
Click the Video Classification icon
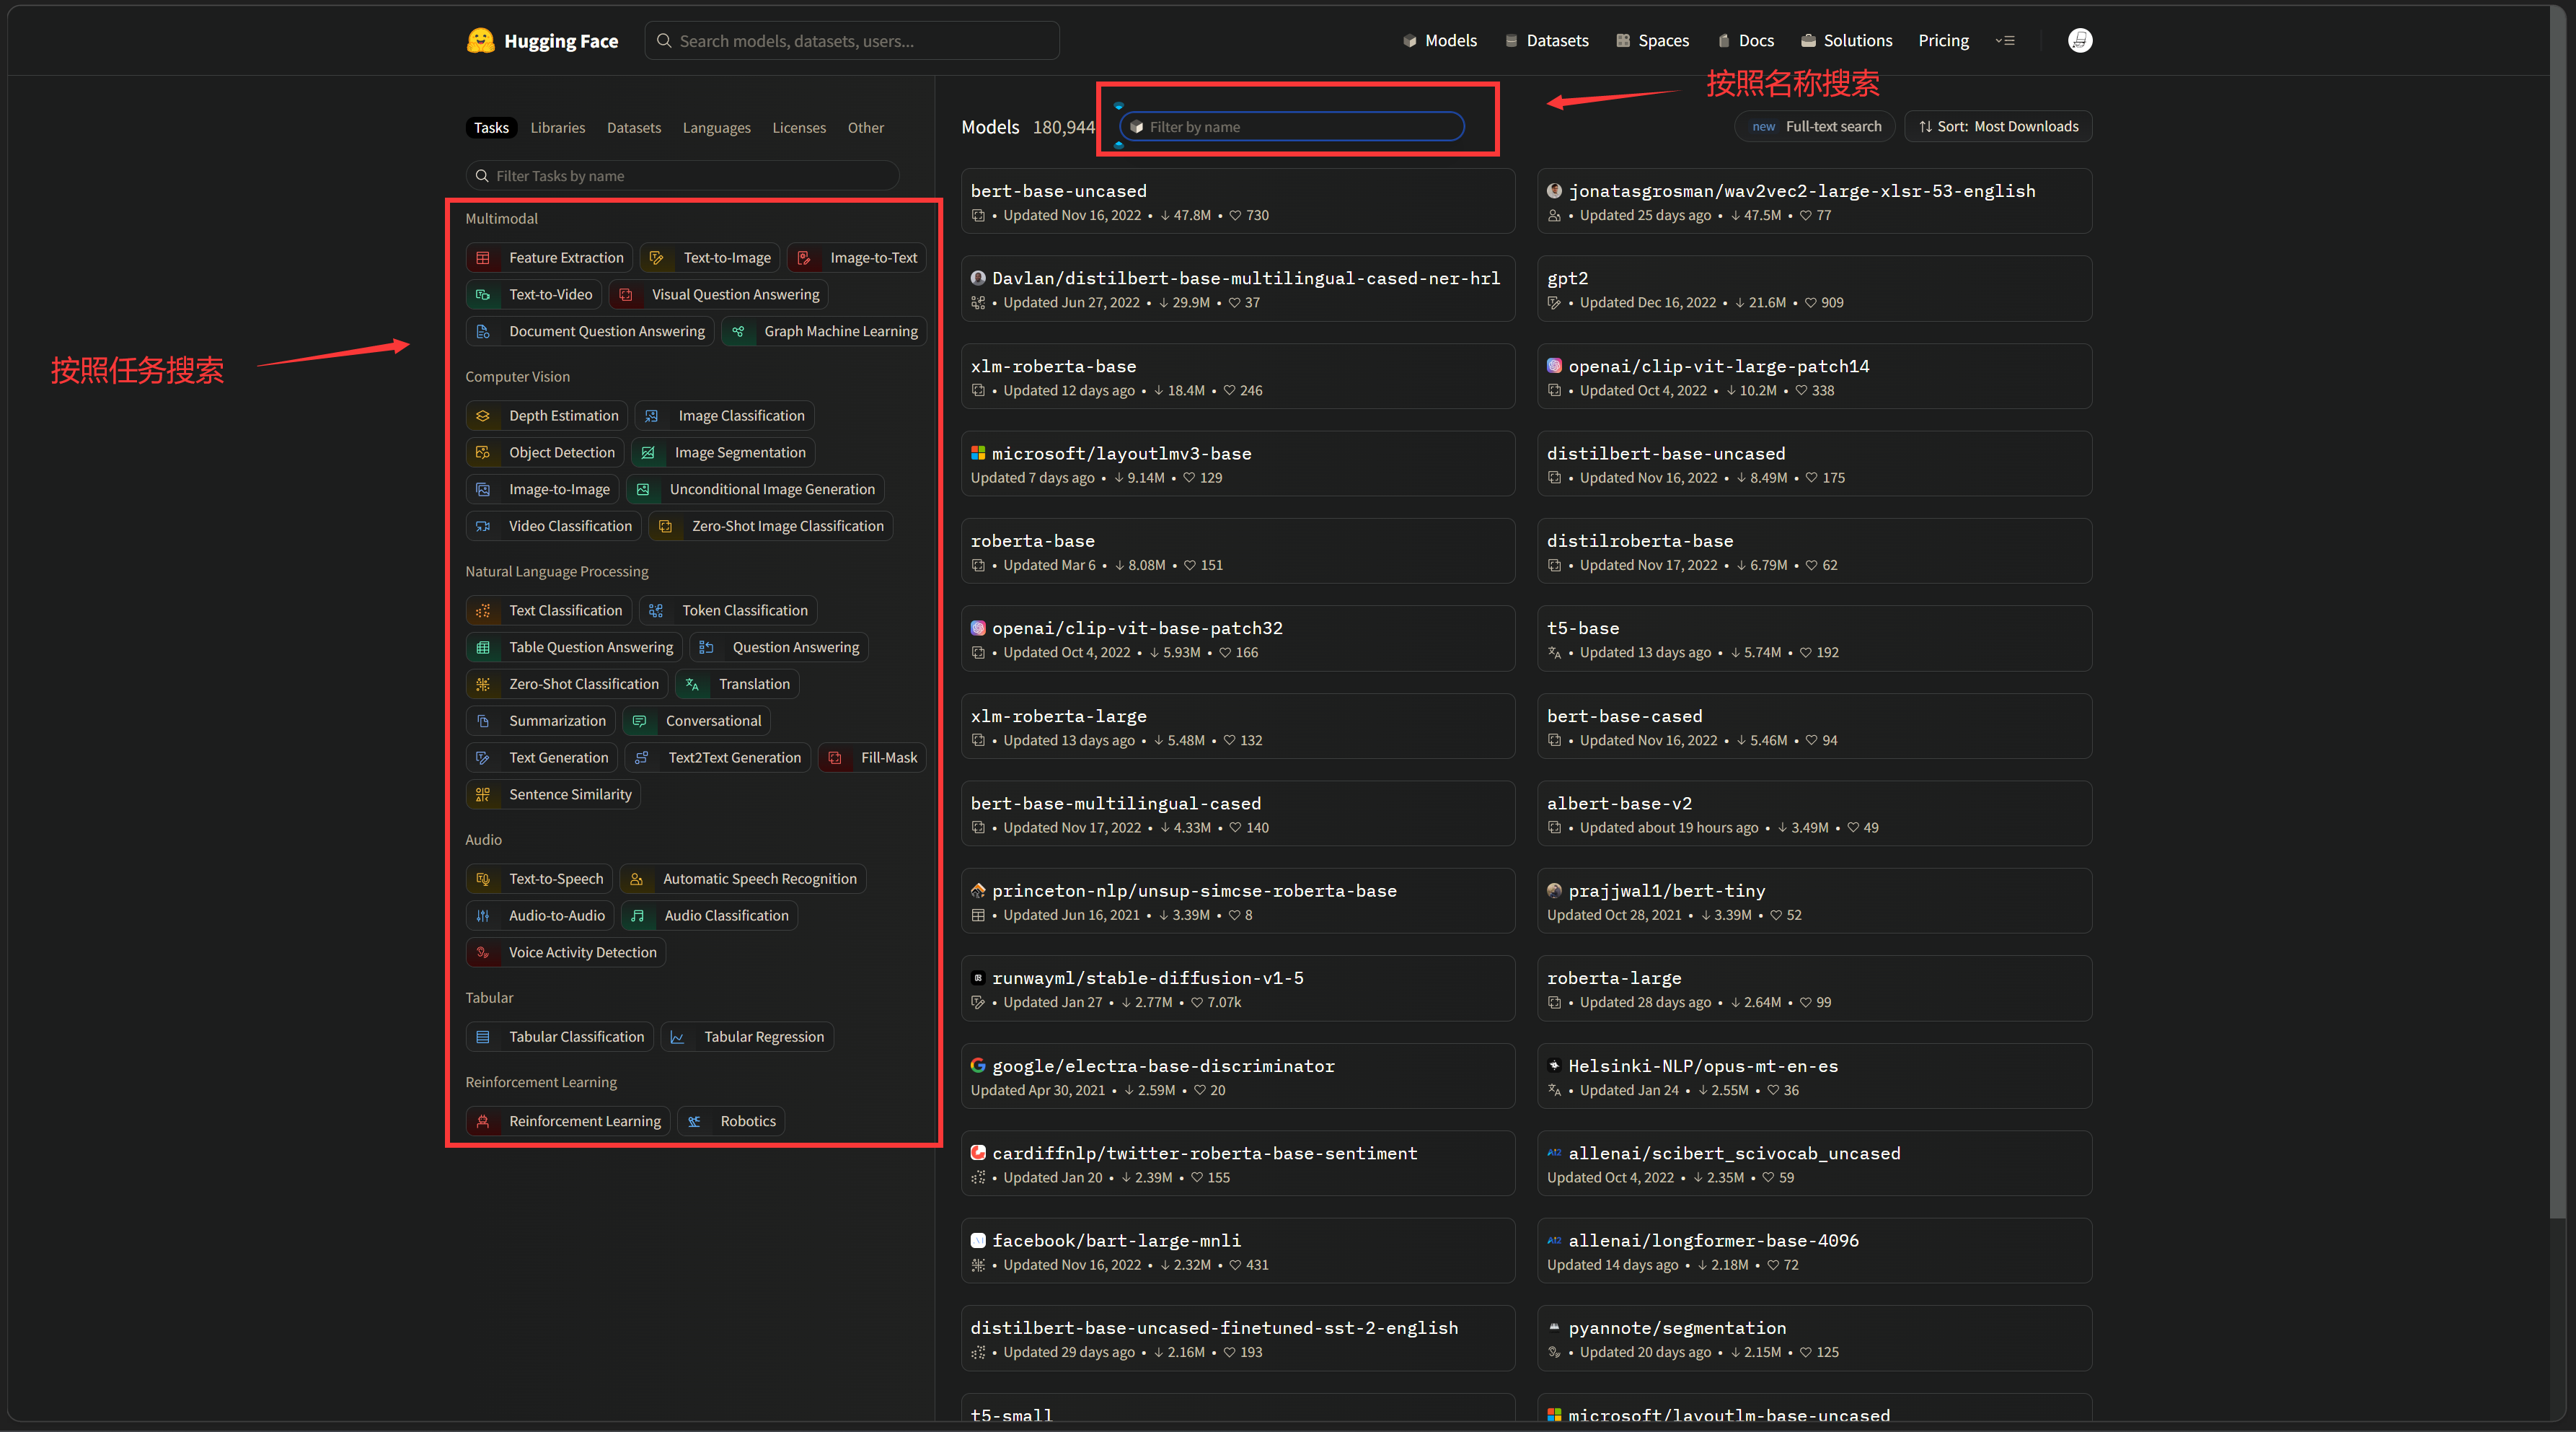[483, 527]
